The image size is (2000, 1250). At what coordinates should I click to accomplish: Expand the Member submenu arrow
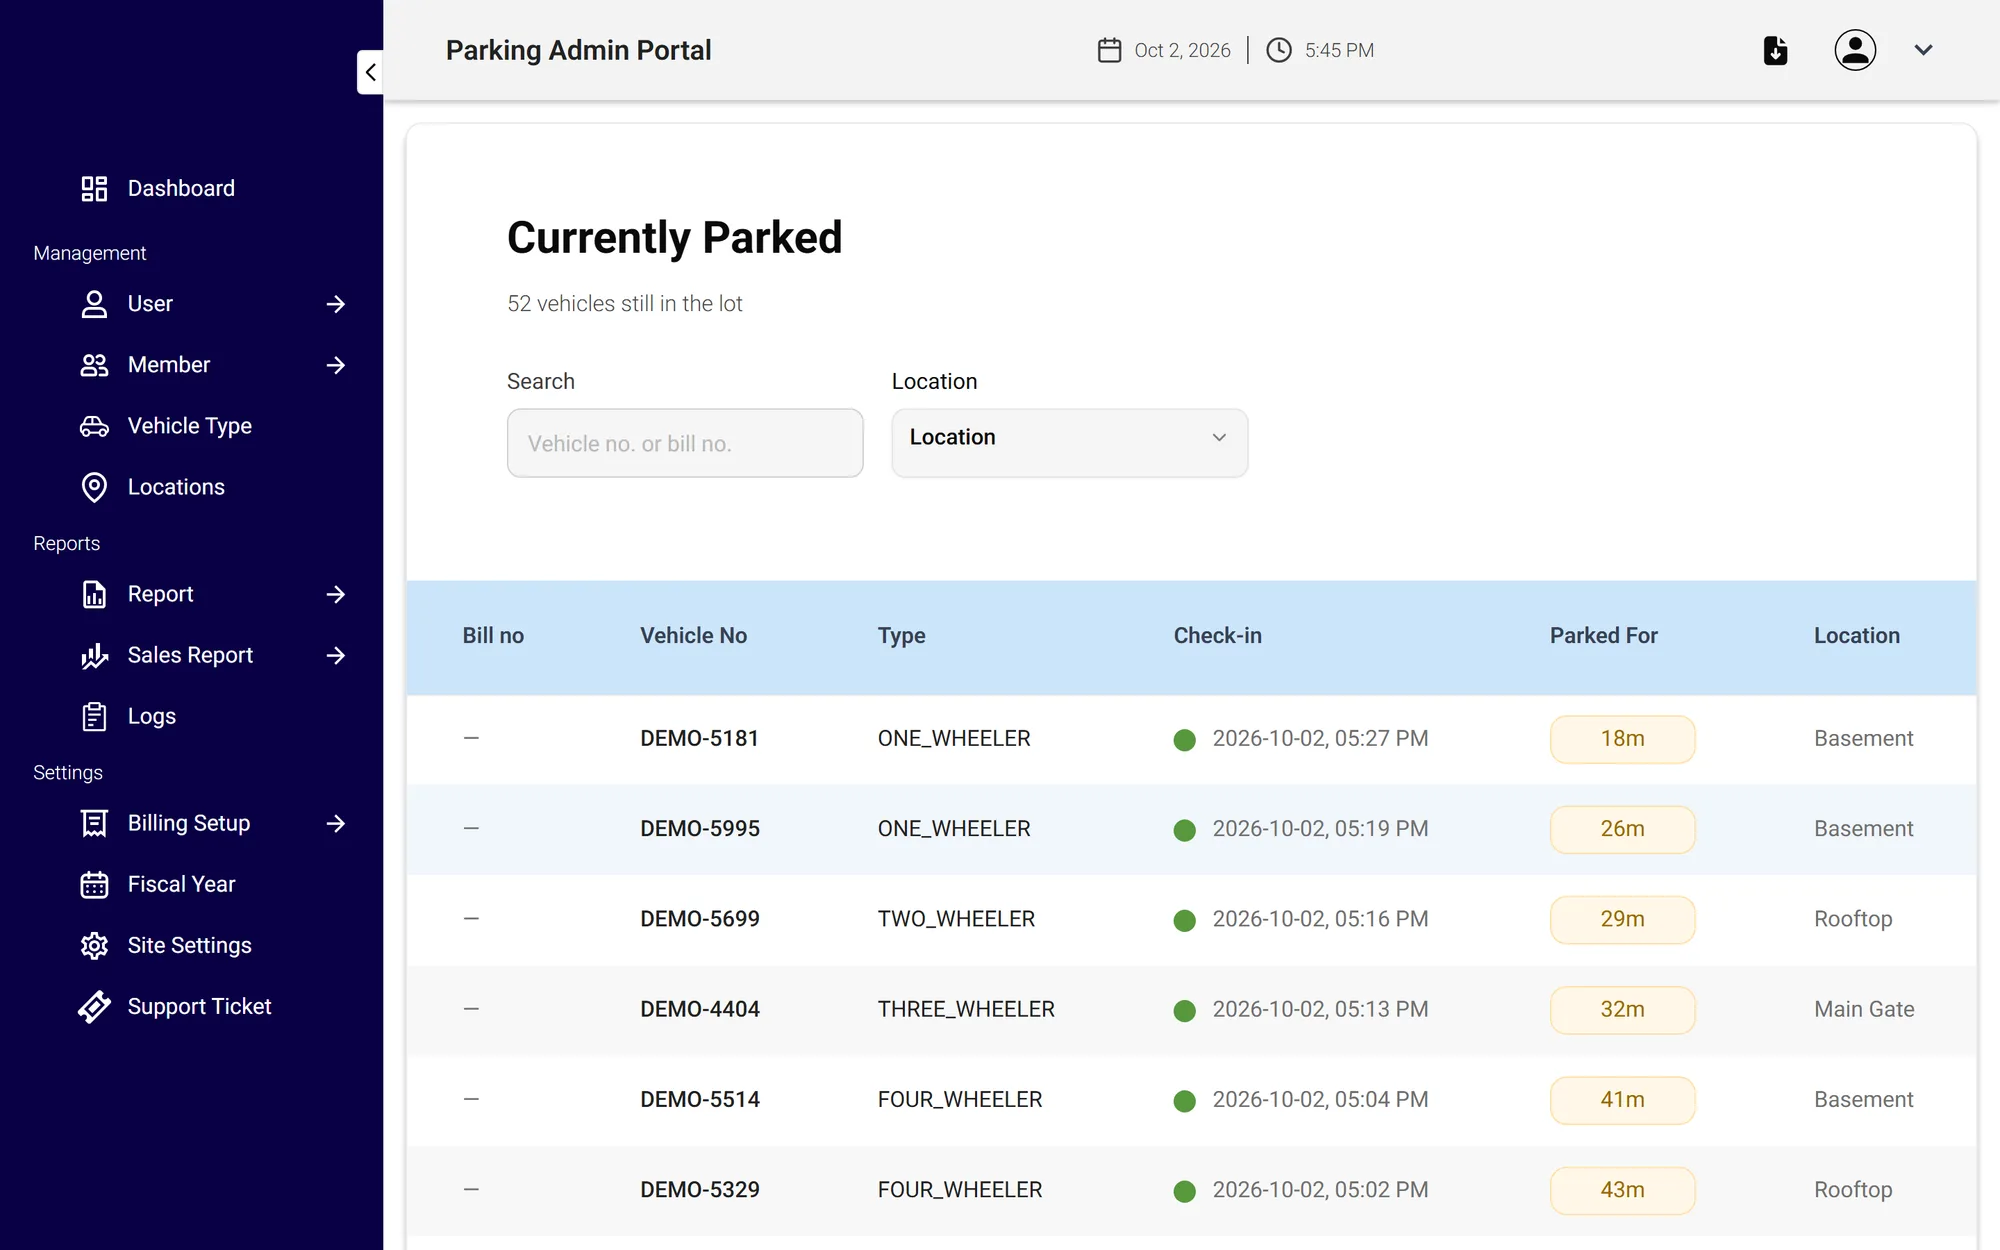336,365
